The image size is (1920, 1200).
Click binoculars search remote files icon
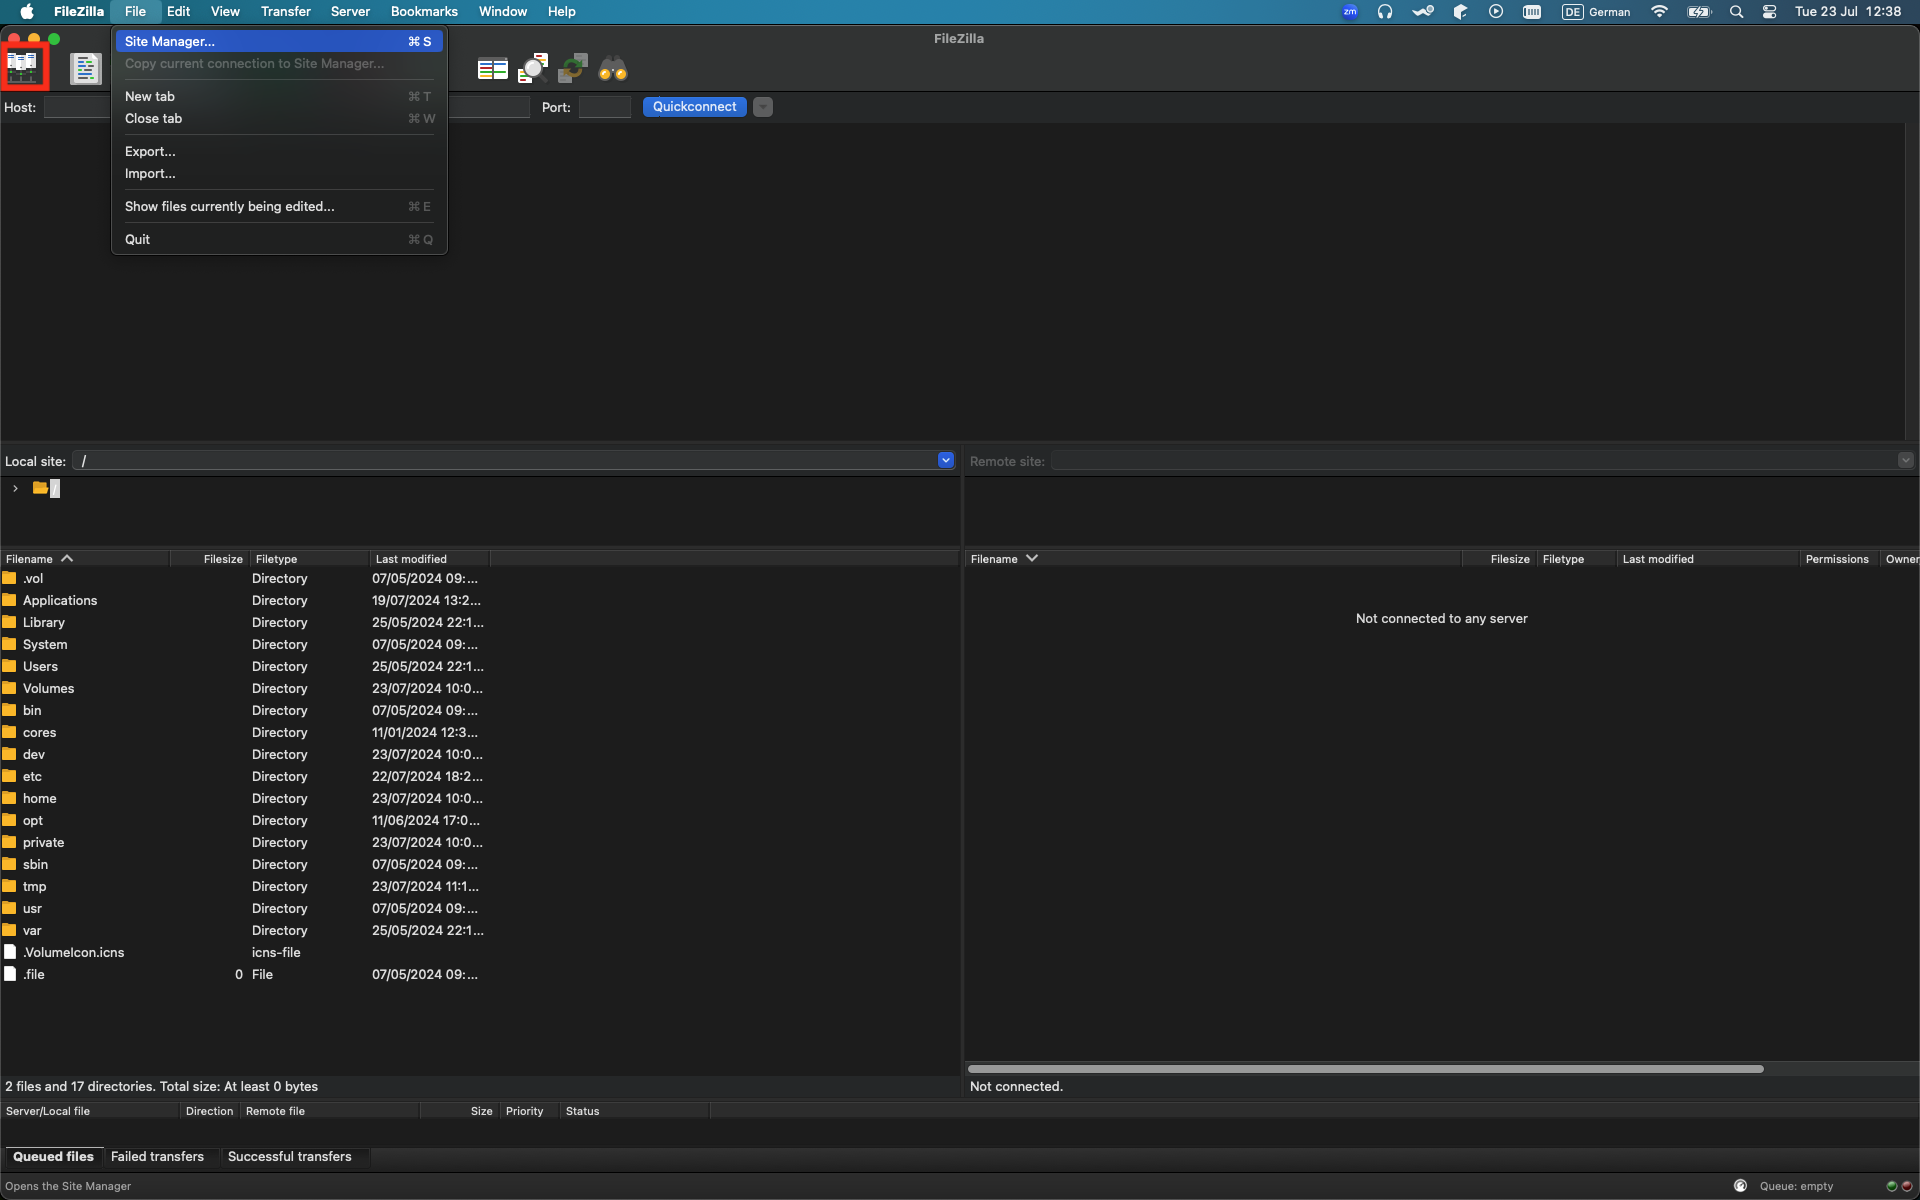click(613, 68)
